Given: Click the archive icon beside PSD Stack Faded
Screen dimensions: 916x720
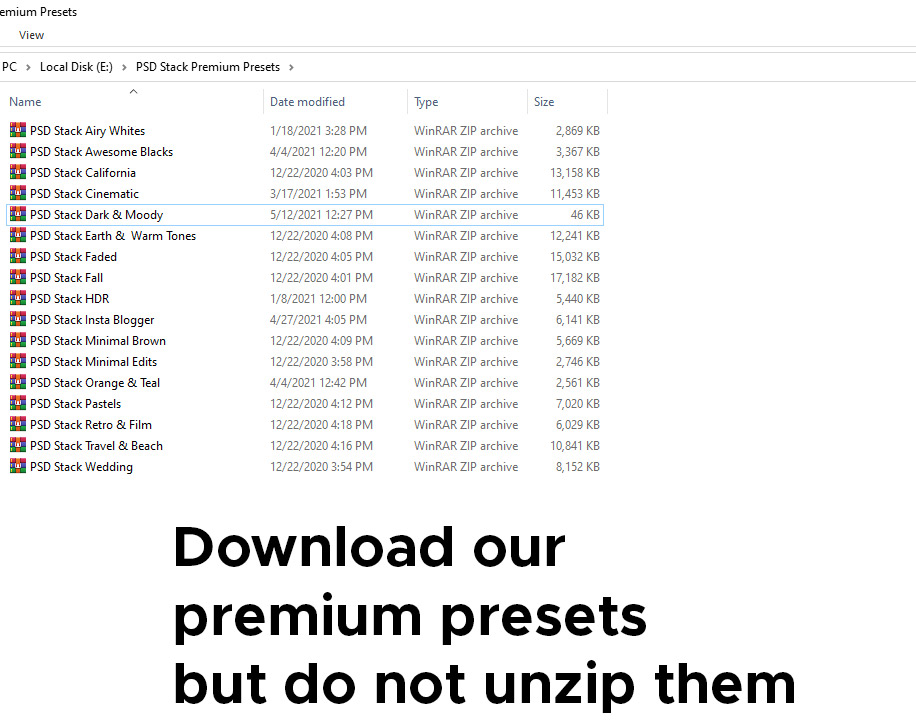Looking at the screenshot, I should [18, 256].
